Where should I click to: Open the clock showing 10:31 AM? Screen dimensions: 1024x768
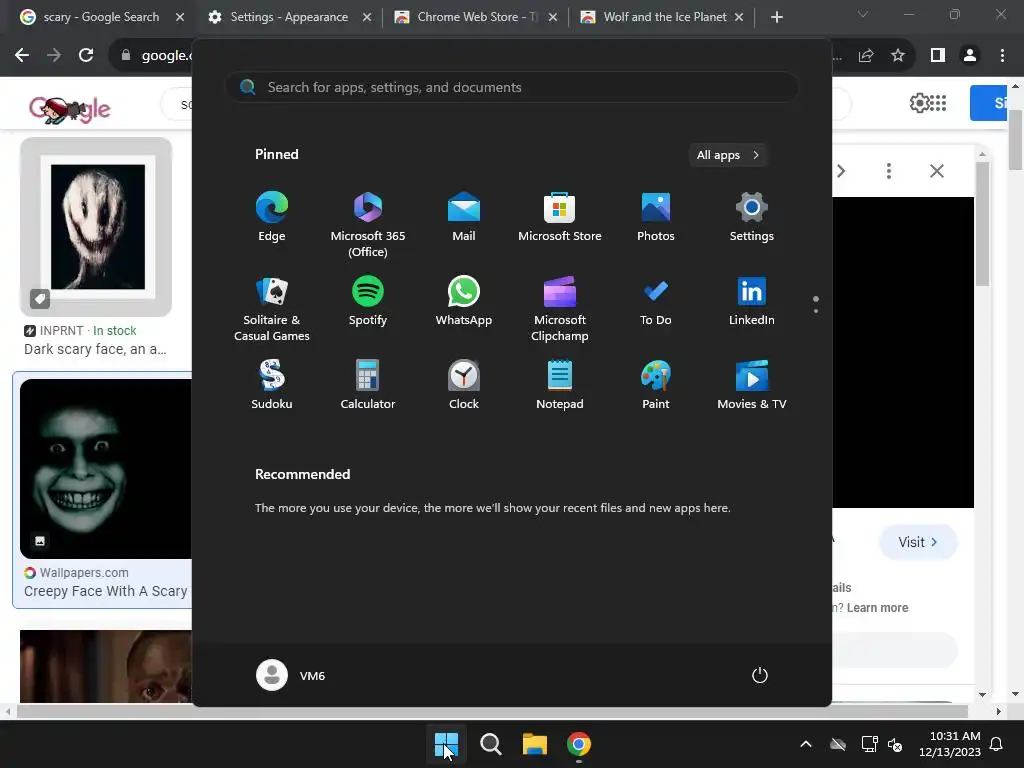pyautogui.click(x=950, y=744)
